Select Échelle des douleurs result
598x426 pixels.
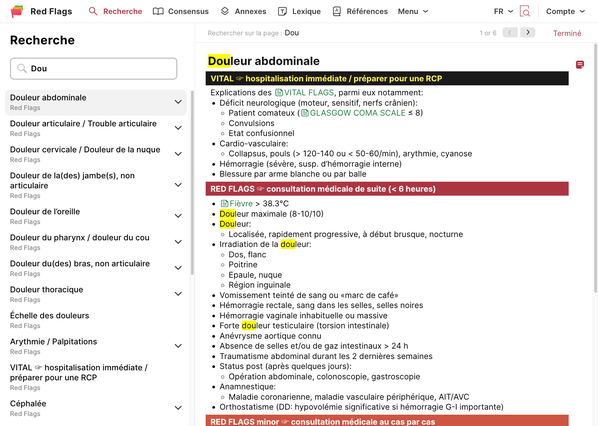pos(95,320)
